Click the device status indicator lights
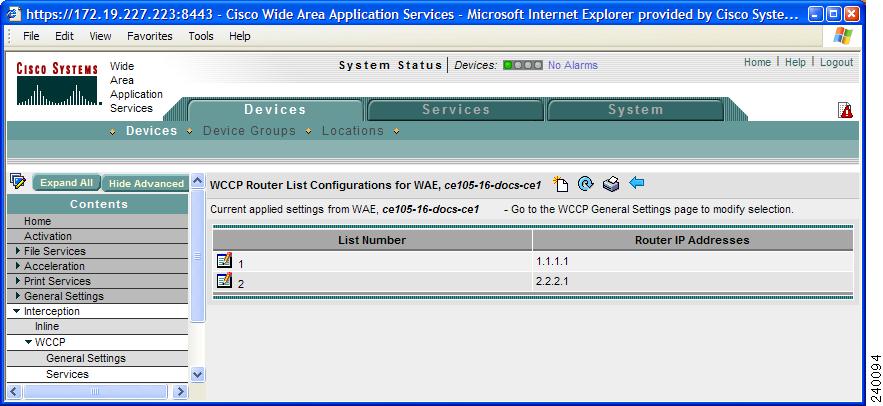Viewport: 883px width, 406px height. [x=523, y=65]
